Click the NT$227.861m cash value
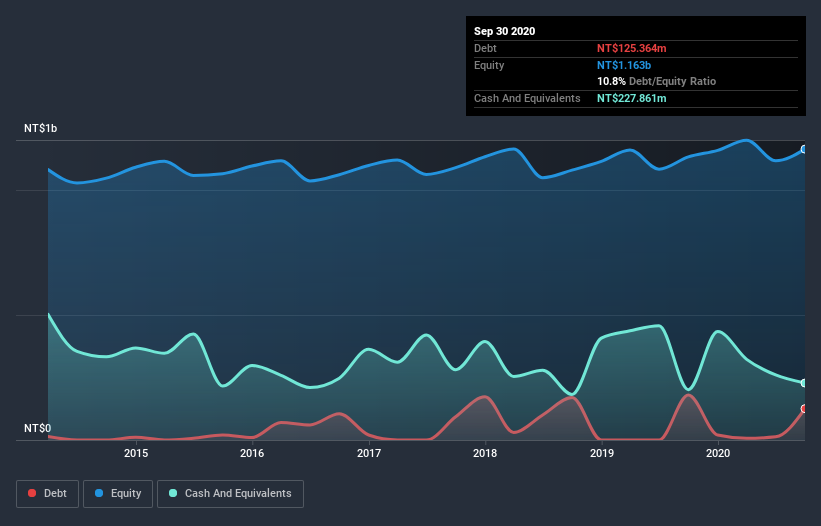Screen dimensions: 821x526 pos(631,98)
